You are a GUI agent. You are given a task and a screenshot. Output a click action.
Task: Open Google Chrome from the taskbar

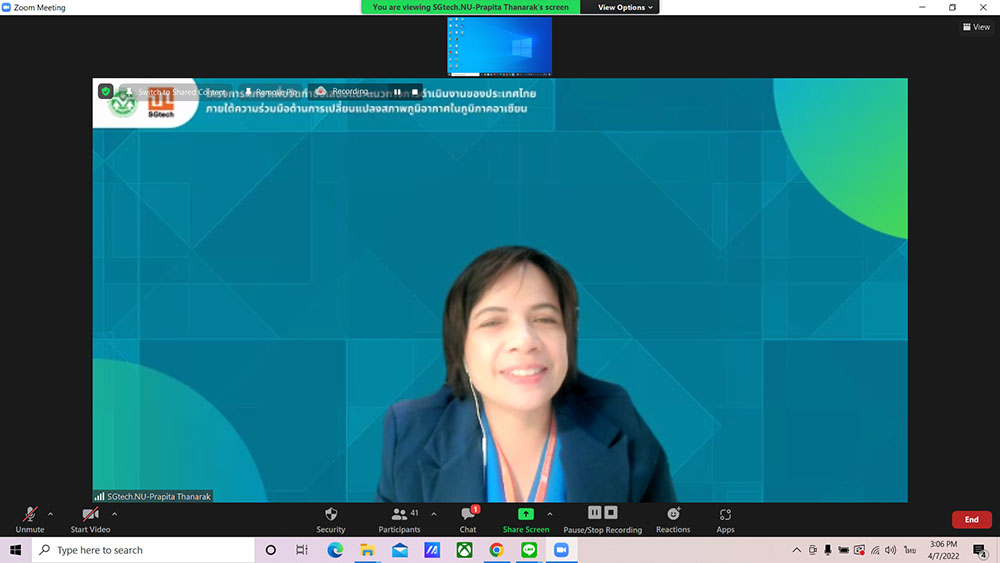tap(497, 550)
